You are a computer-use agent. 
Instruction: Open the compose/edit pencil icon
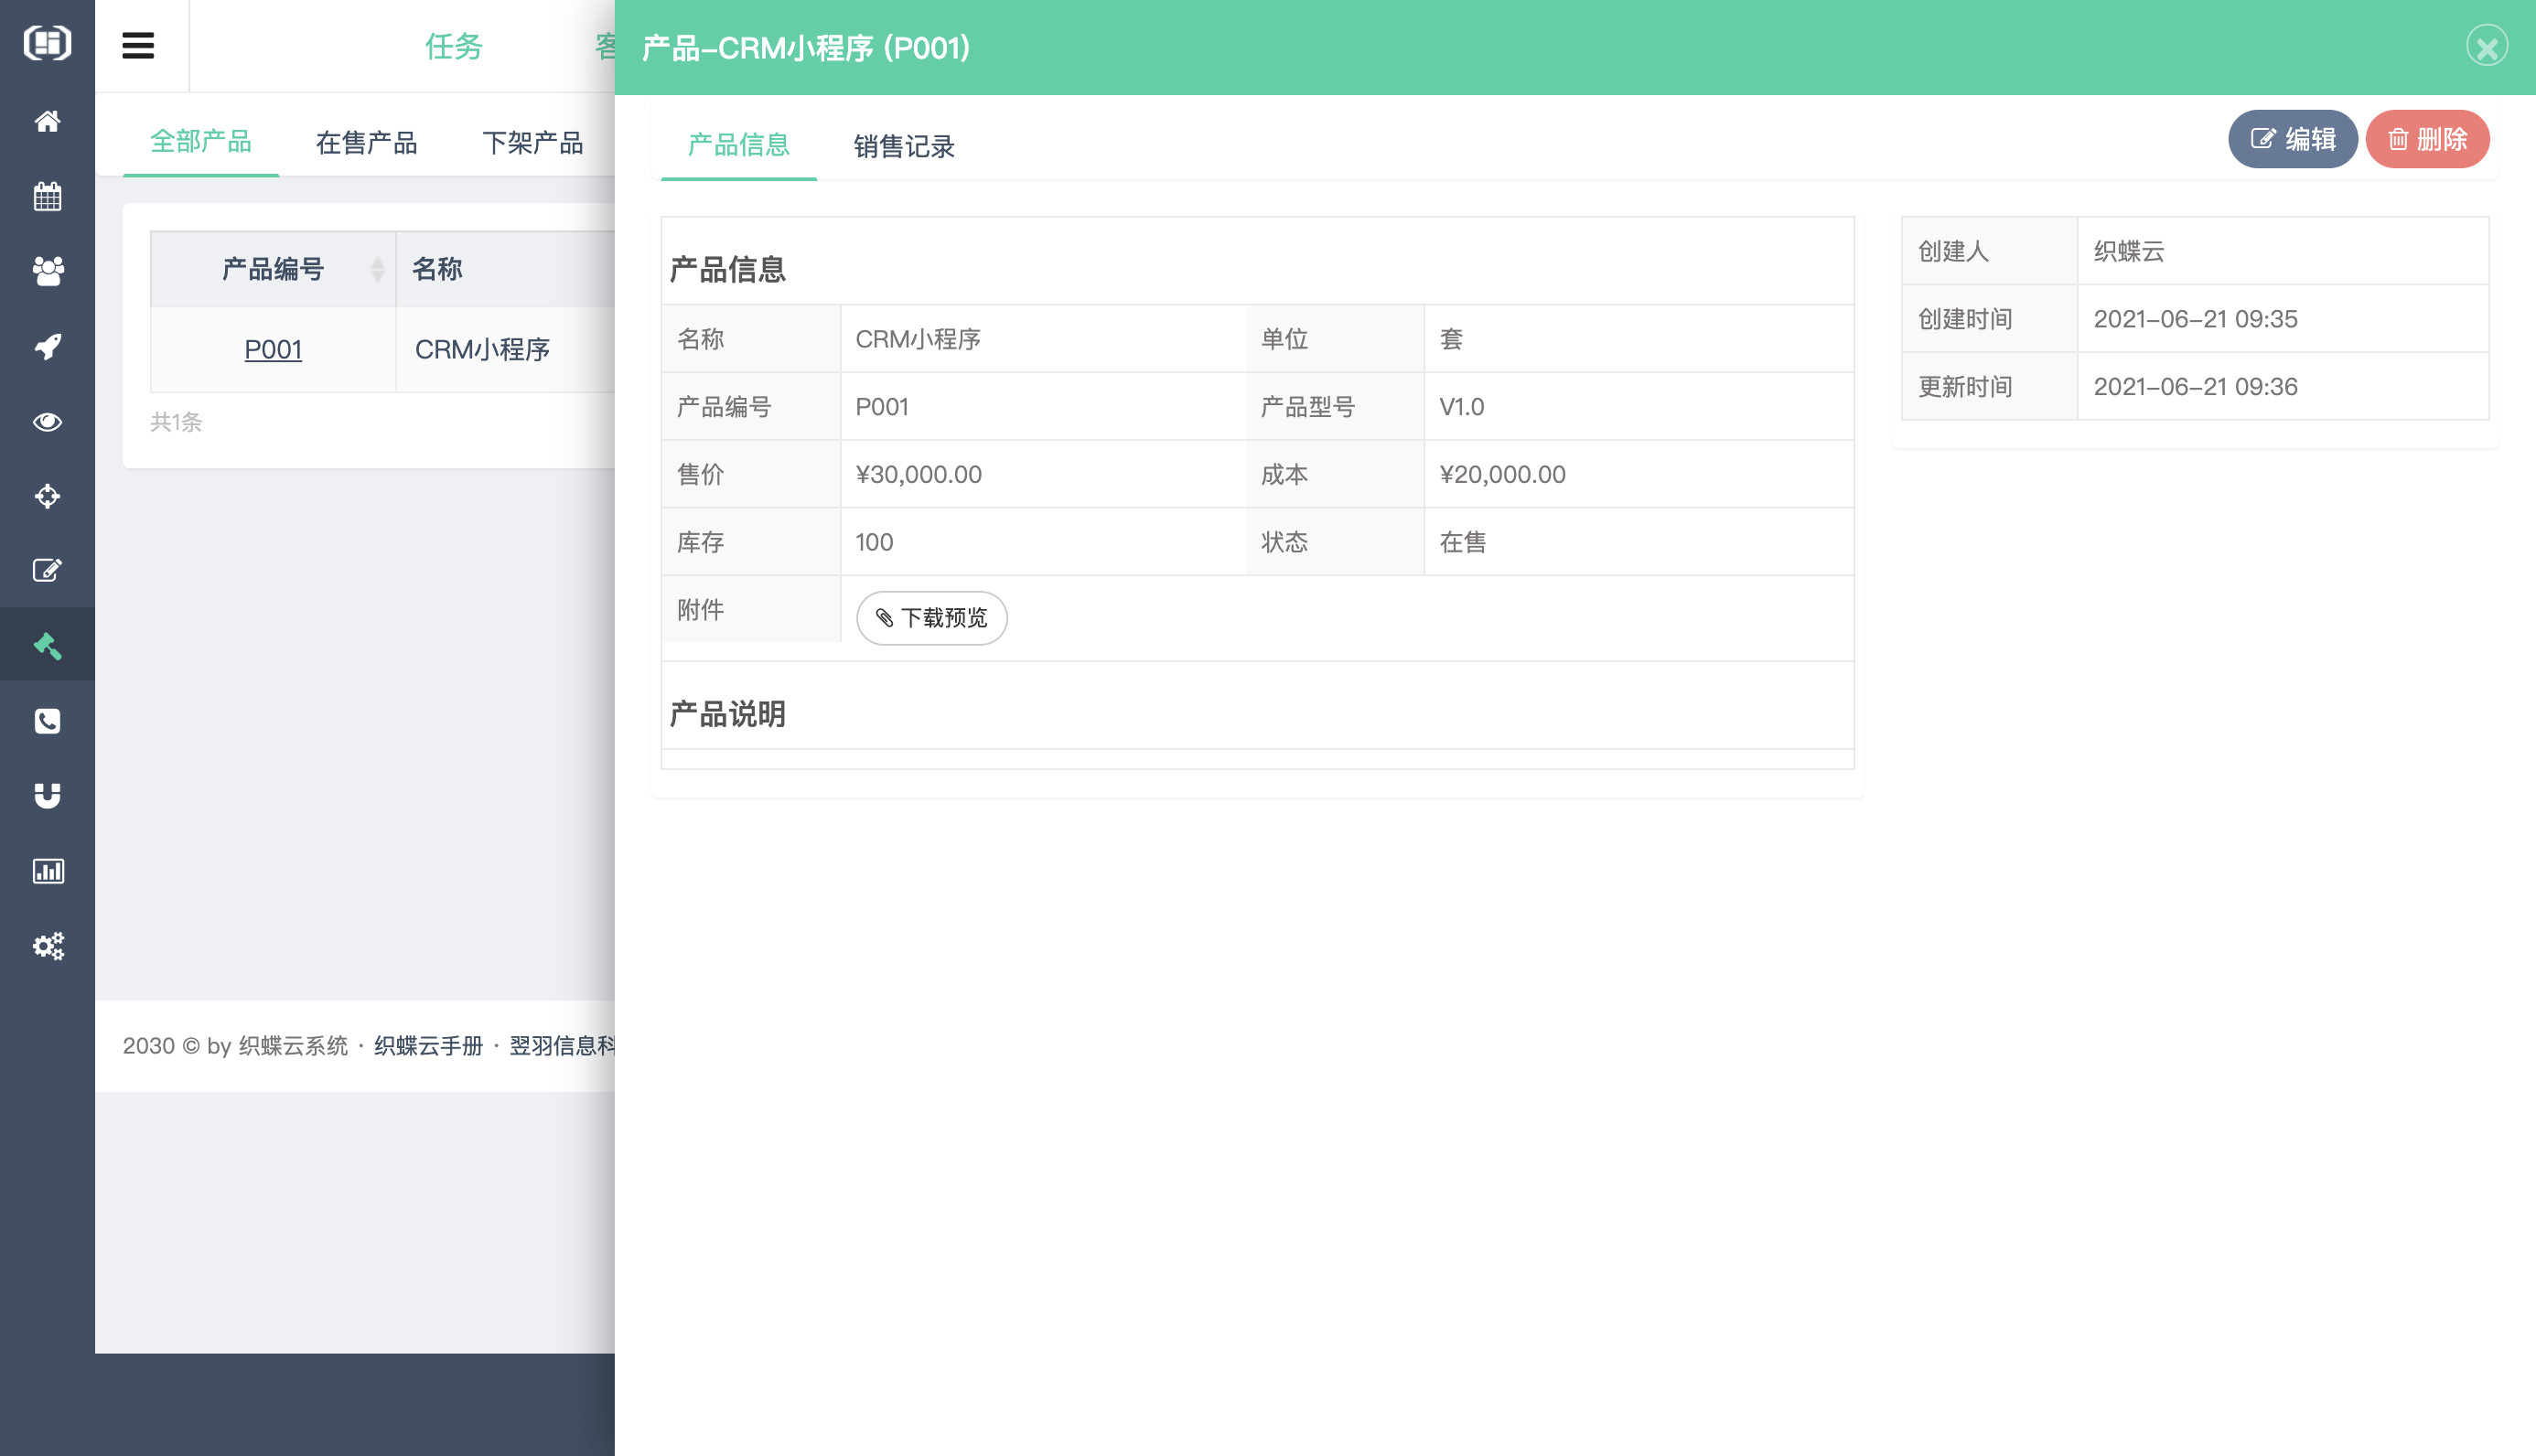pyautogui.click(x=48, y=570)
